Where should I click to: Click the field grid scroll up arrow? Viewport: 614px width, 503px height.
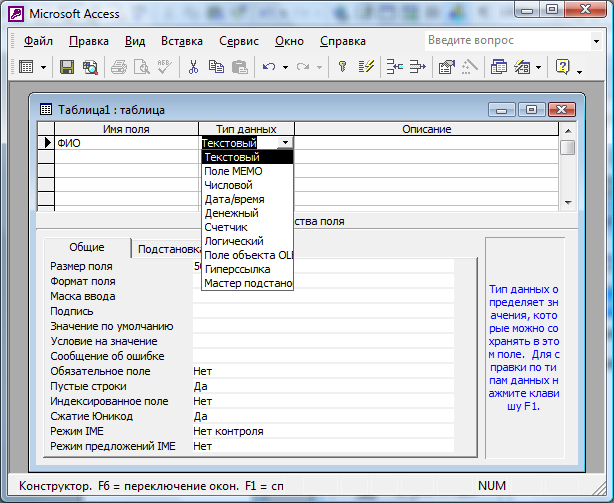568,131
